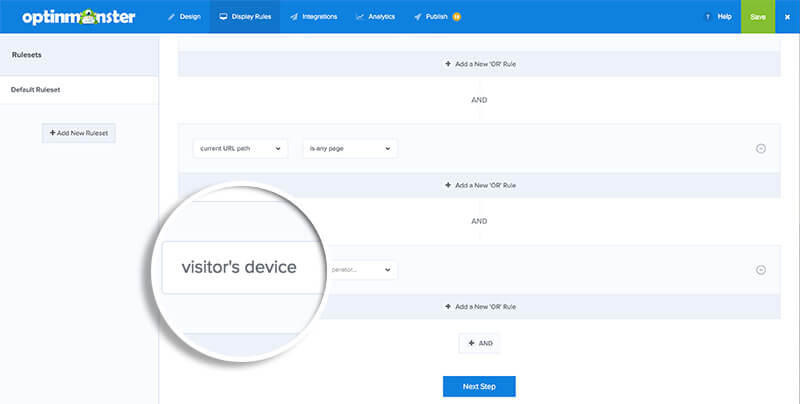Click the pause badge next to Publish
Screen dimensions: 800x404
point(457,17)
